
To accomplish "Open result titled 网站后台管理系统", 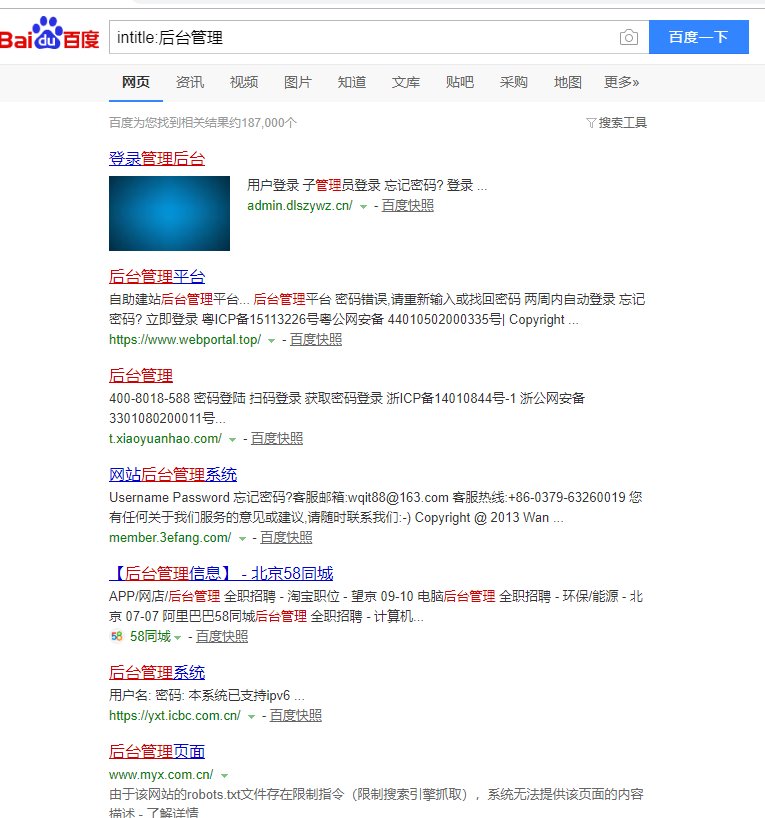I will coord(173,475).
